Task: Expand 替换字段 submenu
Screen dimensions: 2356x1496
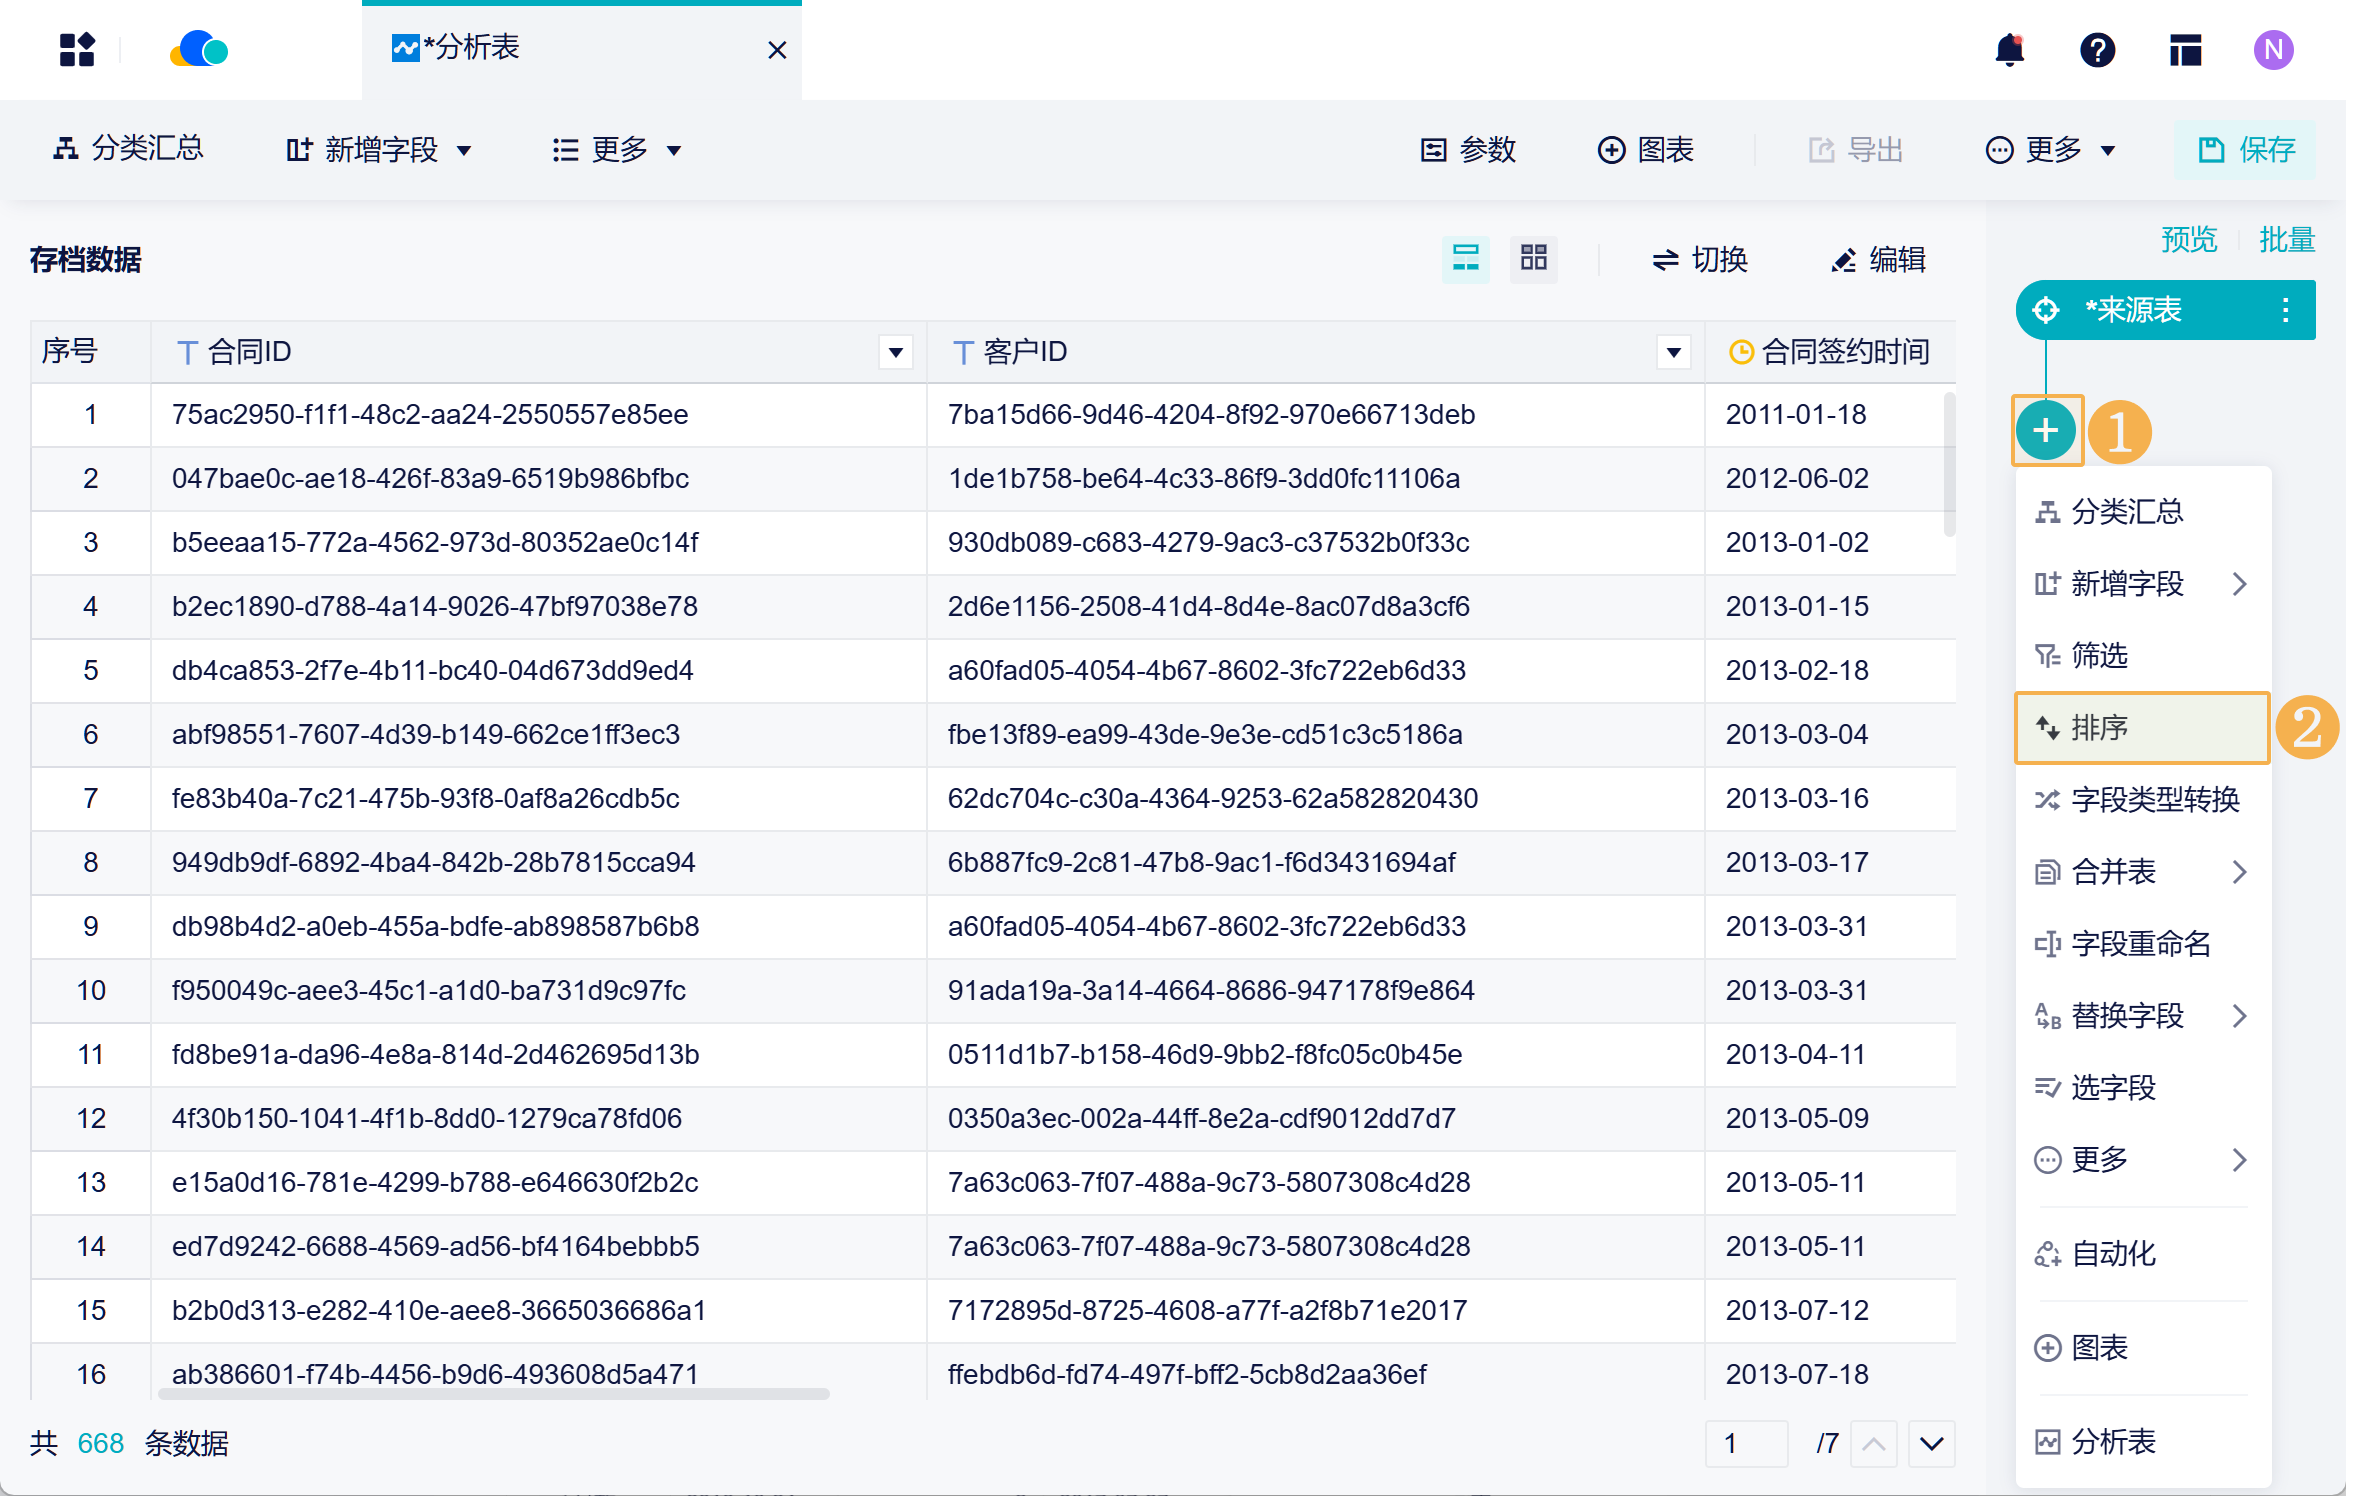Action: [x=2143, y=1016]
